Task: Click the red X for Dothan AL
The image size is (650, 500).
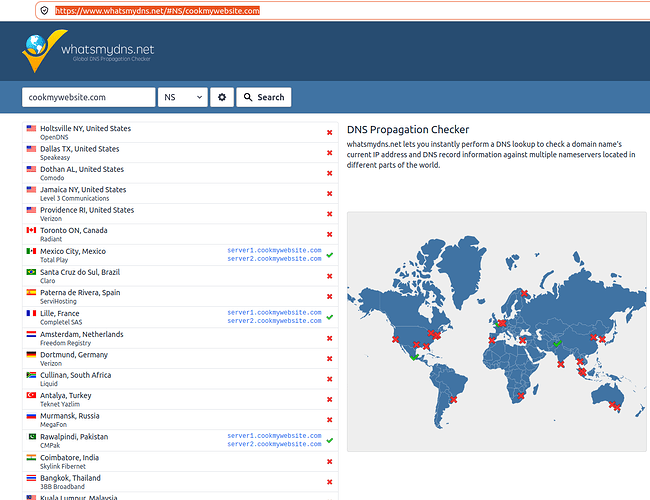Action: [x=330, y=173]
